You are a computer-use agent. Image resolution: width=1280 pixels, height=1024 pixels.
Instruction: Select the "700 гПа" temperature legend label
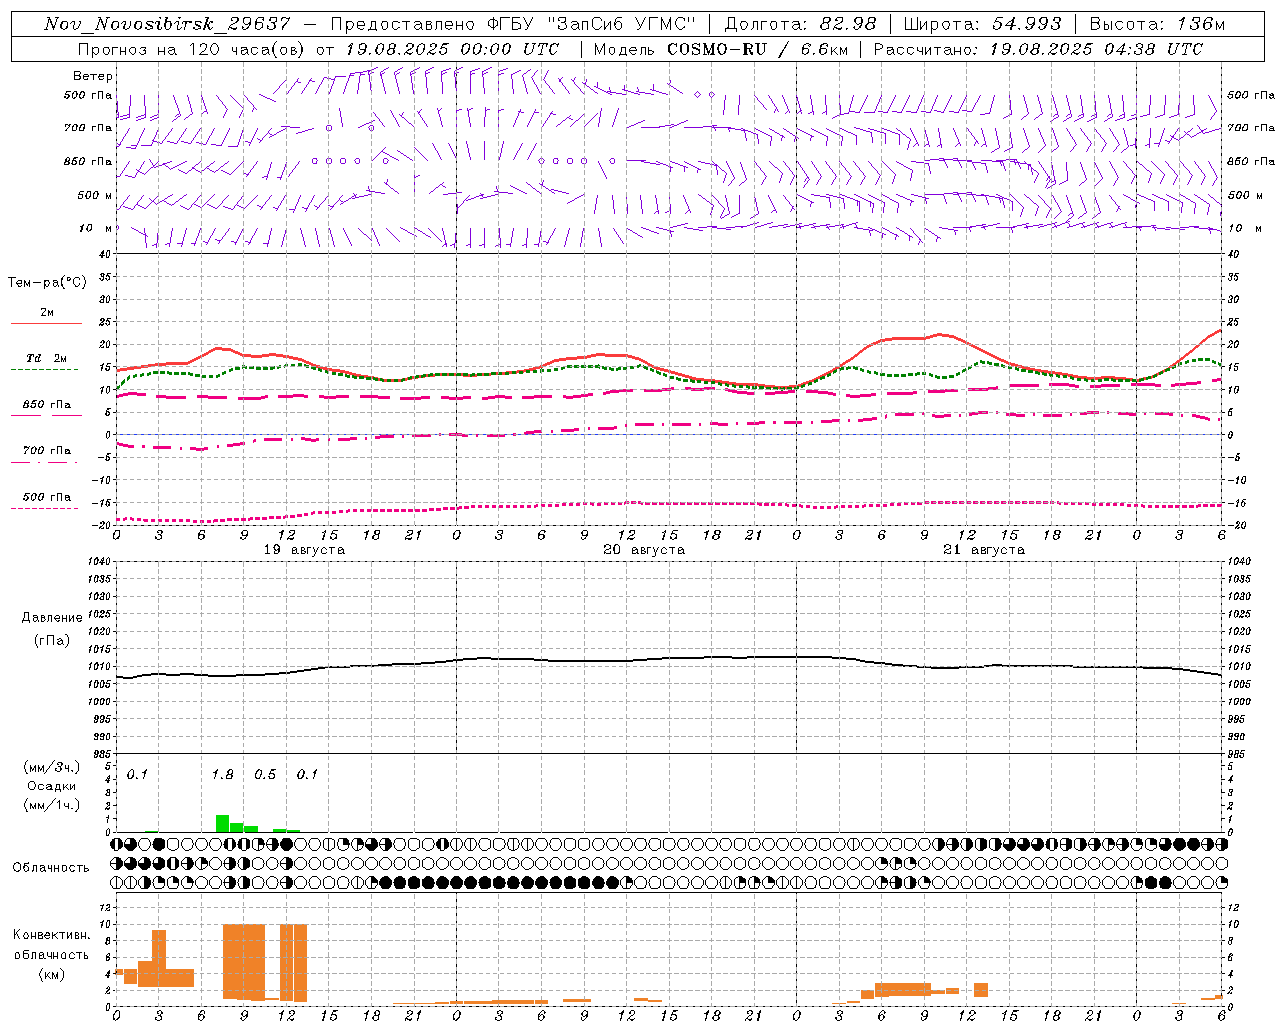[x=47, y=451]
